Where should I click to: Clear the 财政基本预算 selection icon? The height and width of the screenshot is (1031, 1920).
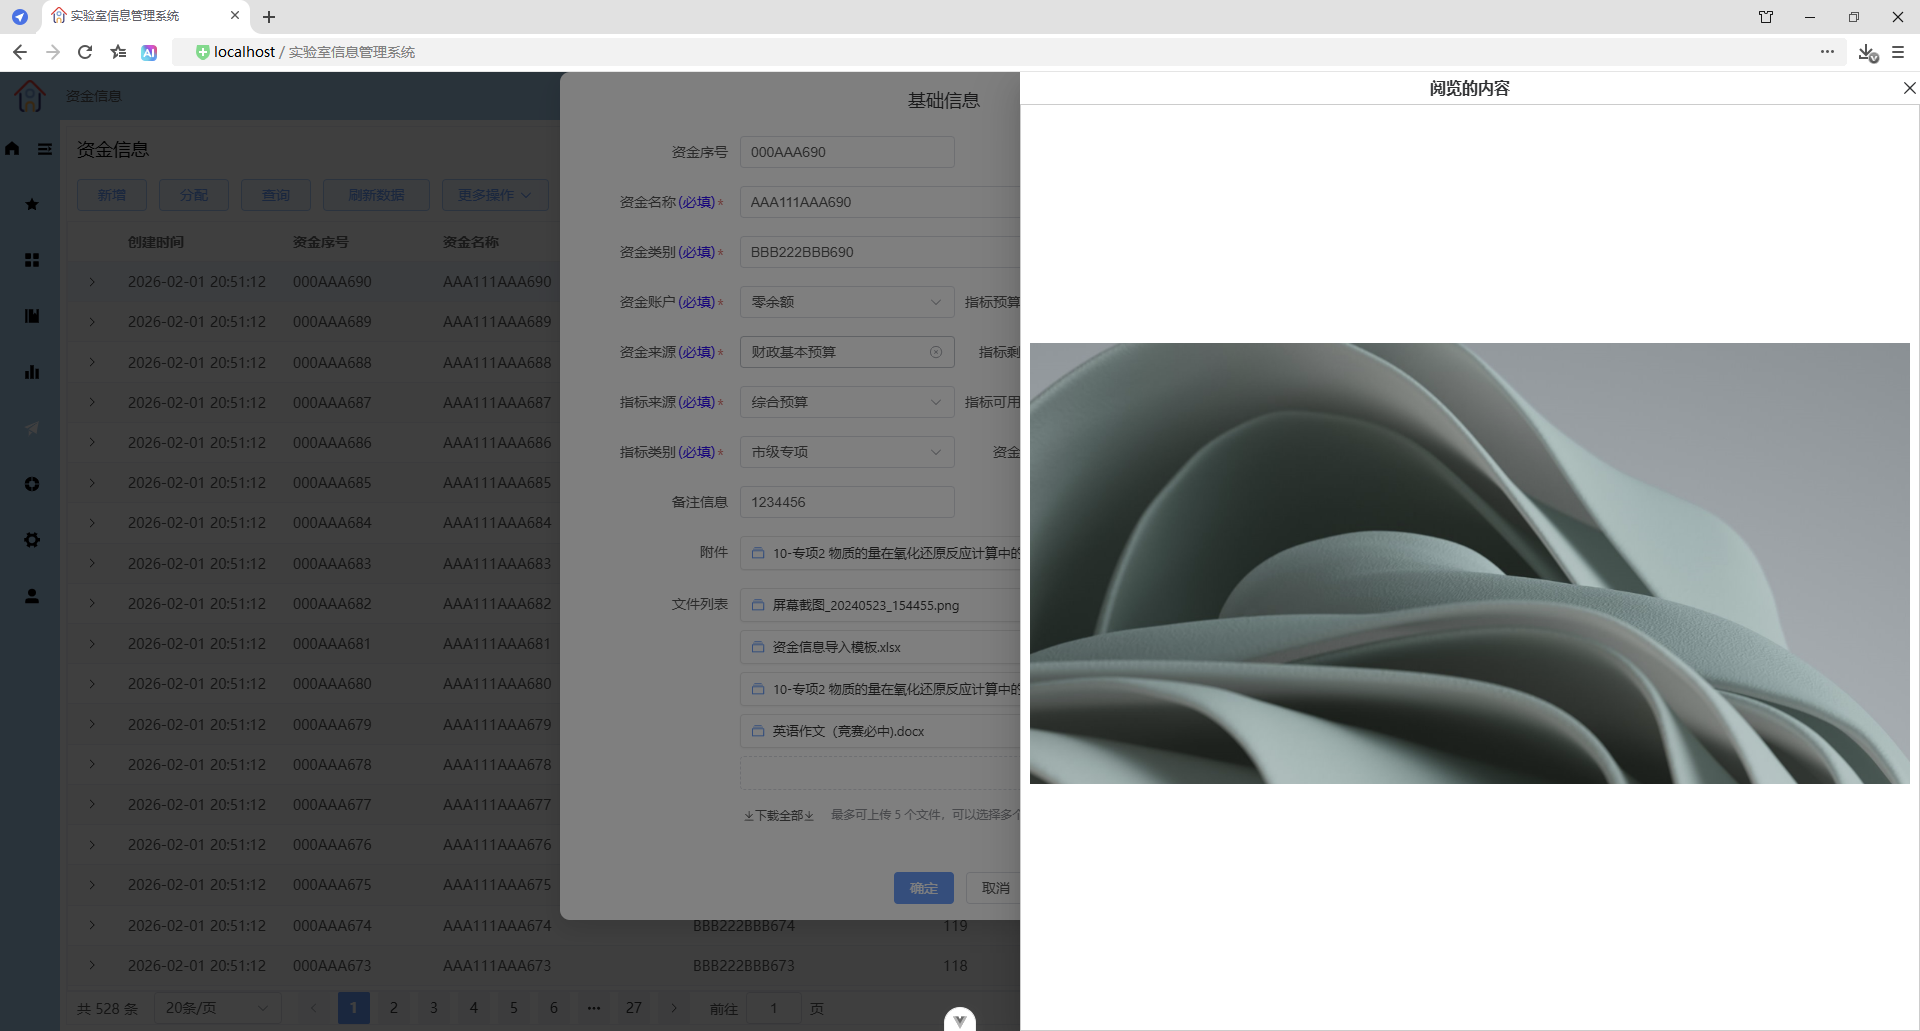[x=936, y=352]
